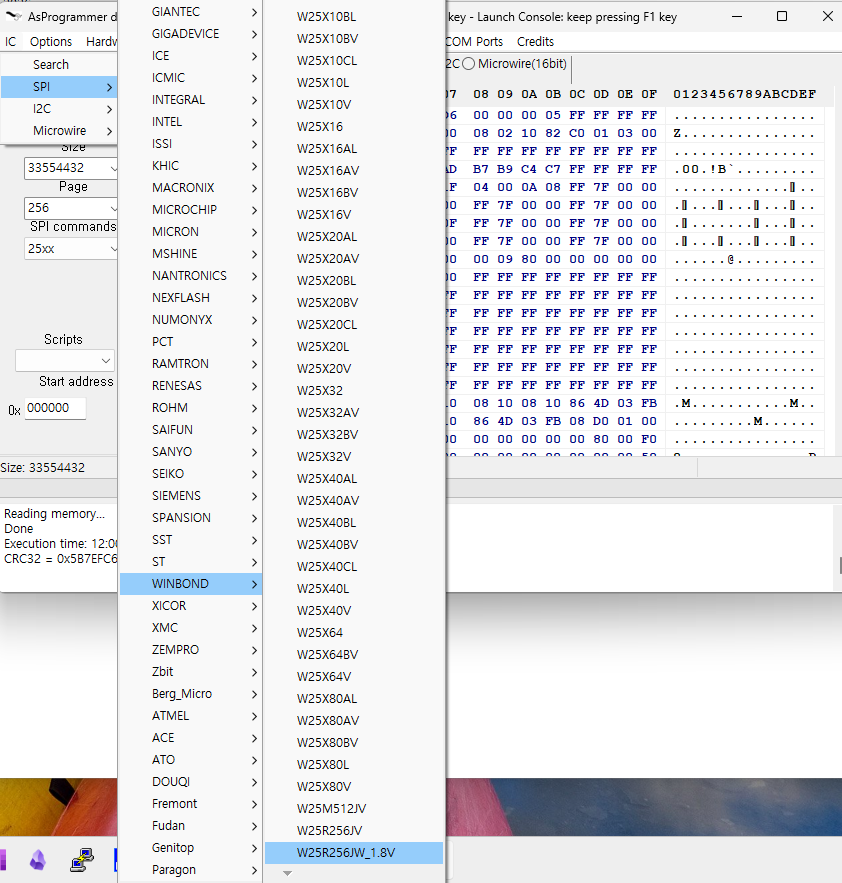Viewport: 842px width, 883px height.
Task: Open the Size combo box showing 33554432
Action: pos(70,168)
